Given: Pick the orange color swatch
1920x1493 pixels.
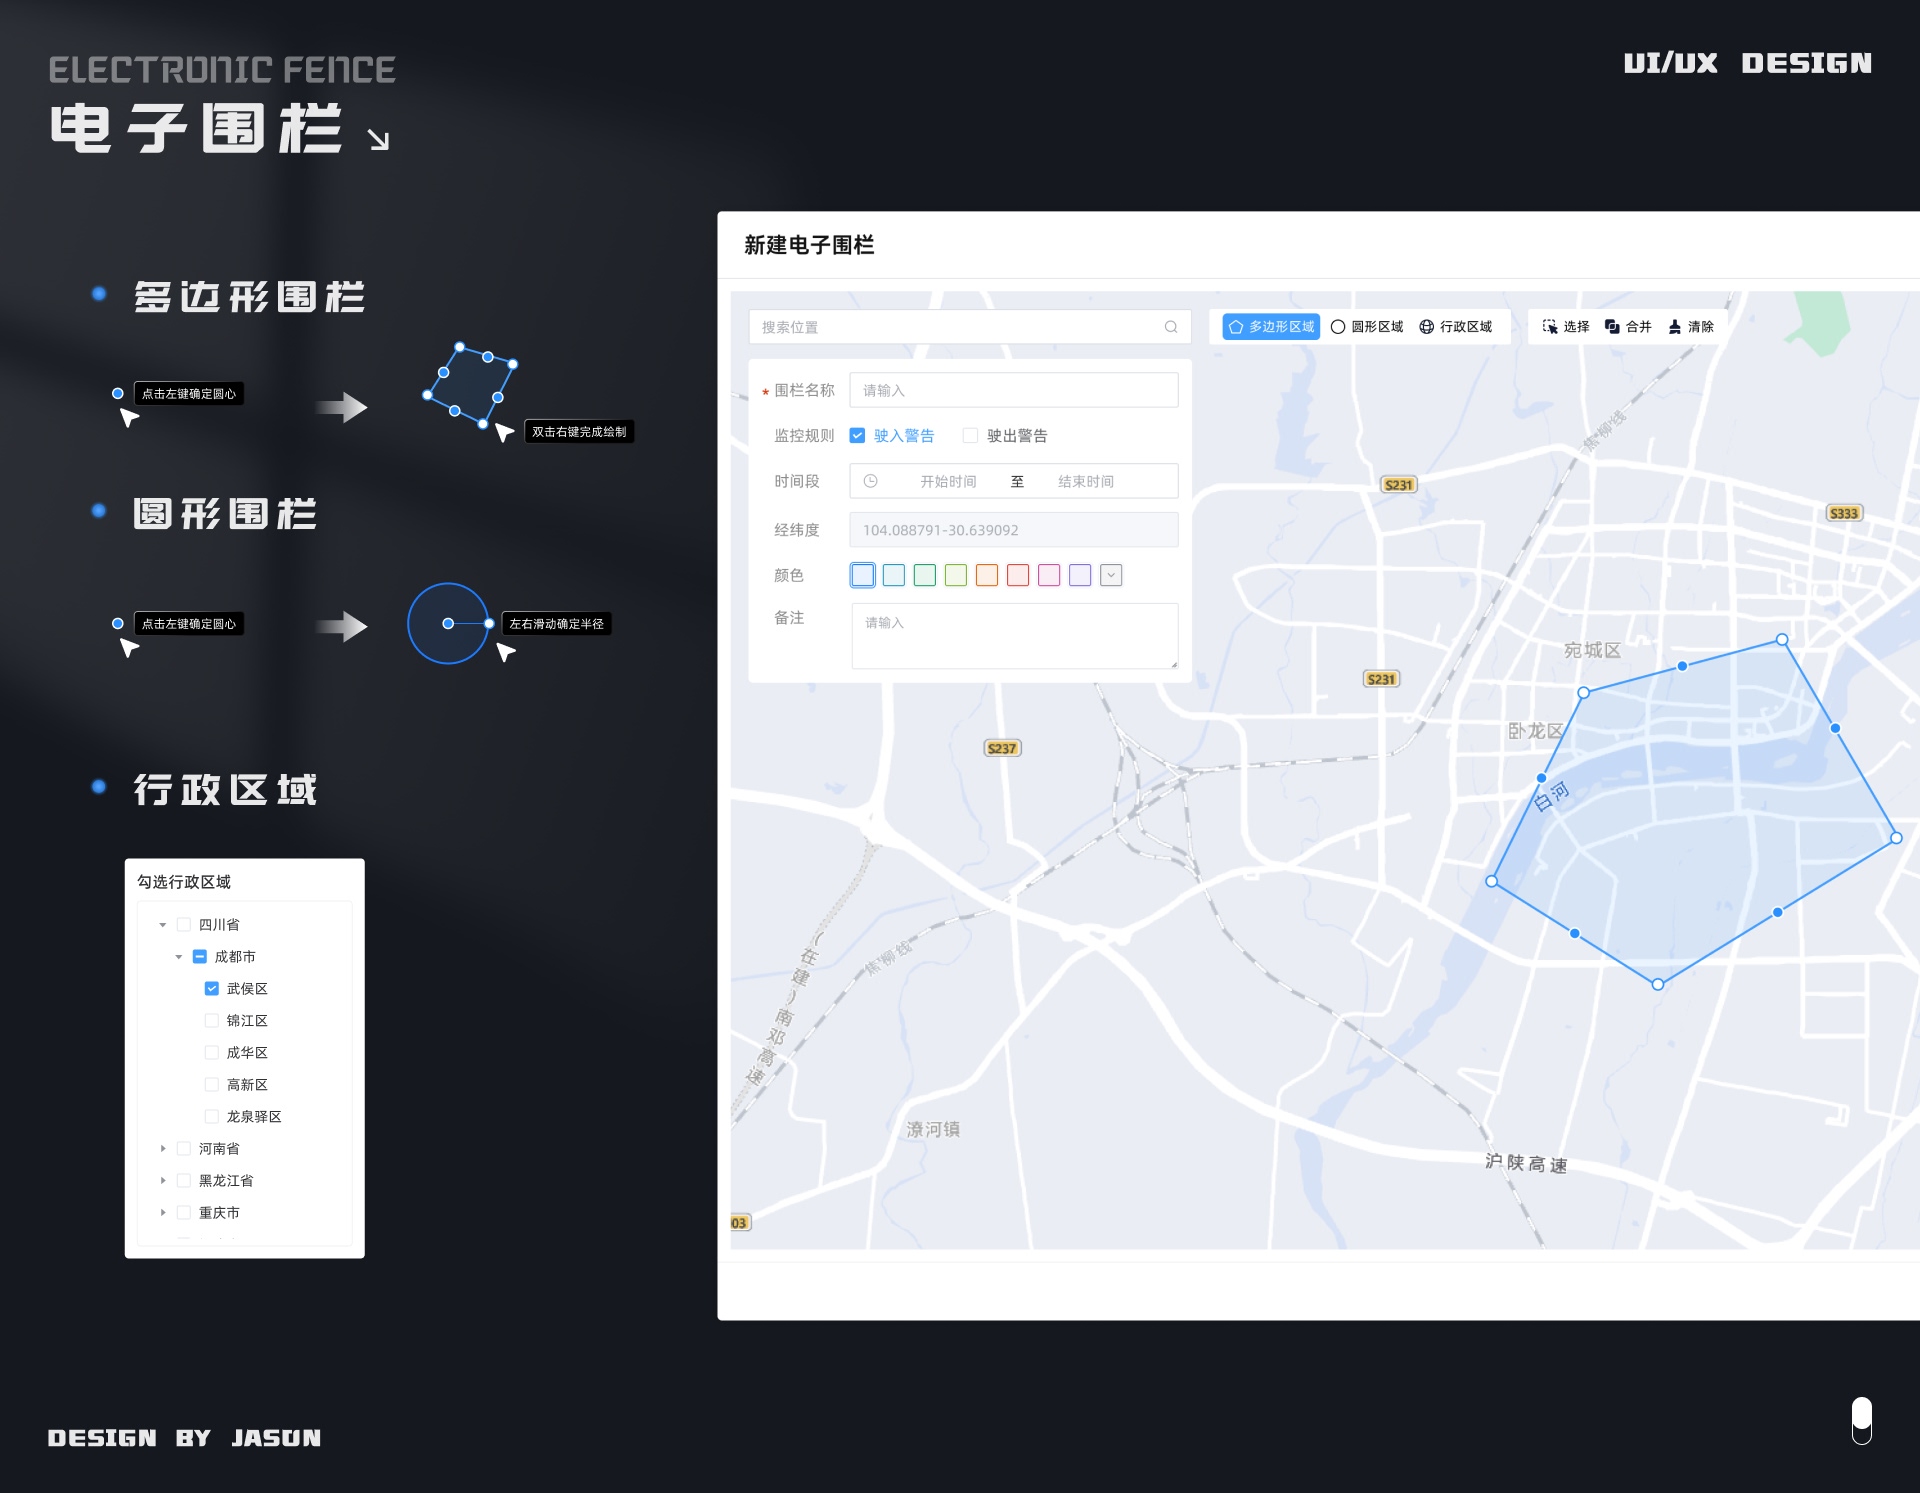Looking at the screenshot, I should click(986, 575).
